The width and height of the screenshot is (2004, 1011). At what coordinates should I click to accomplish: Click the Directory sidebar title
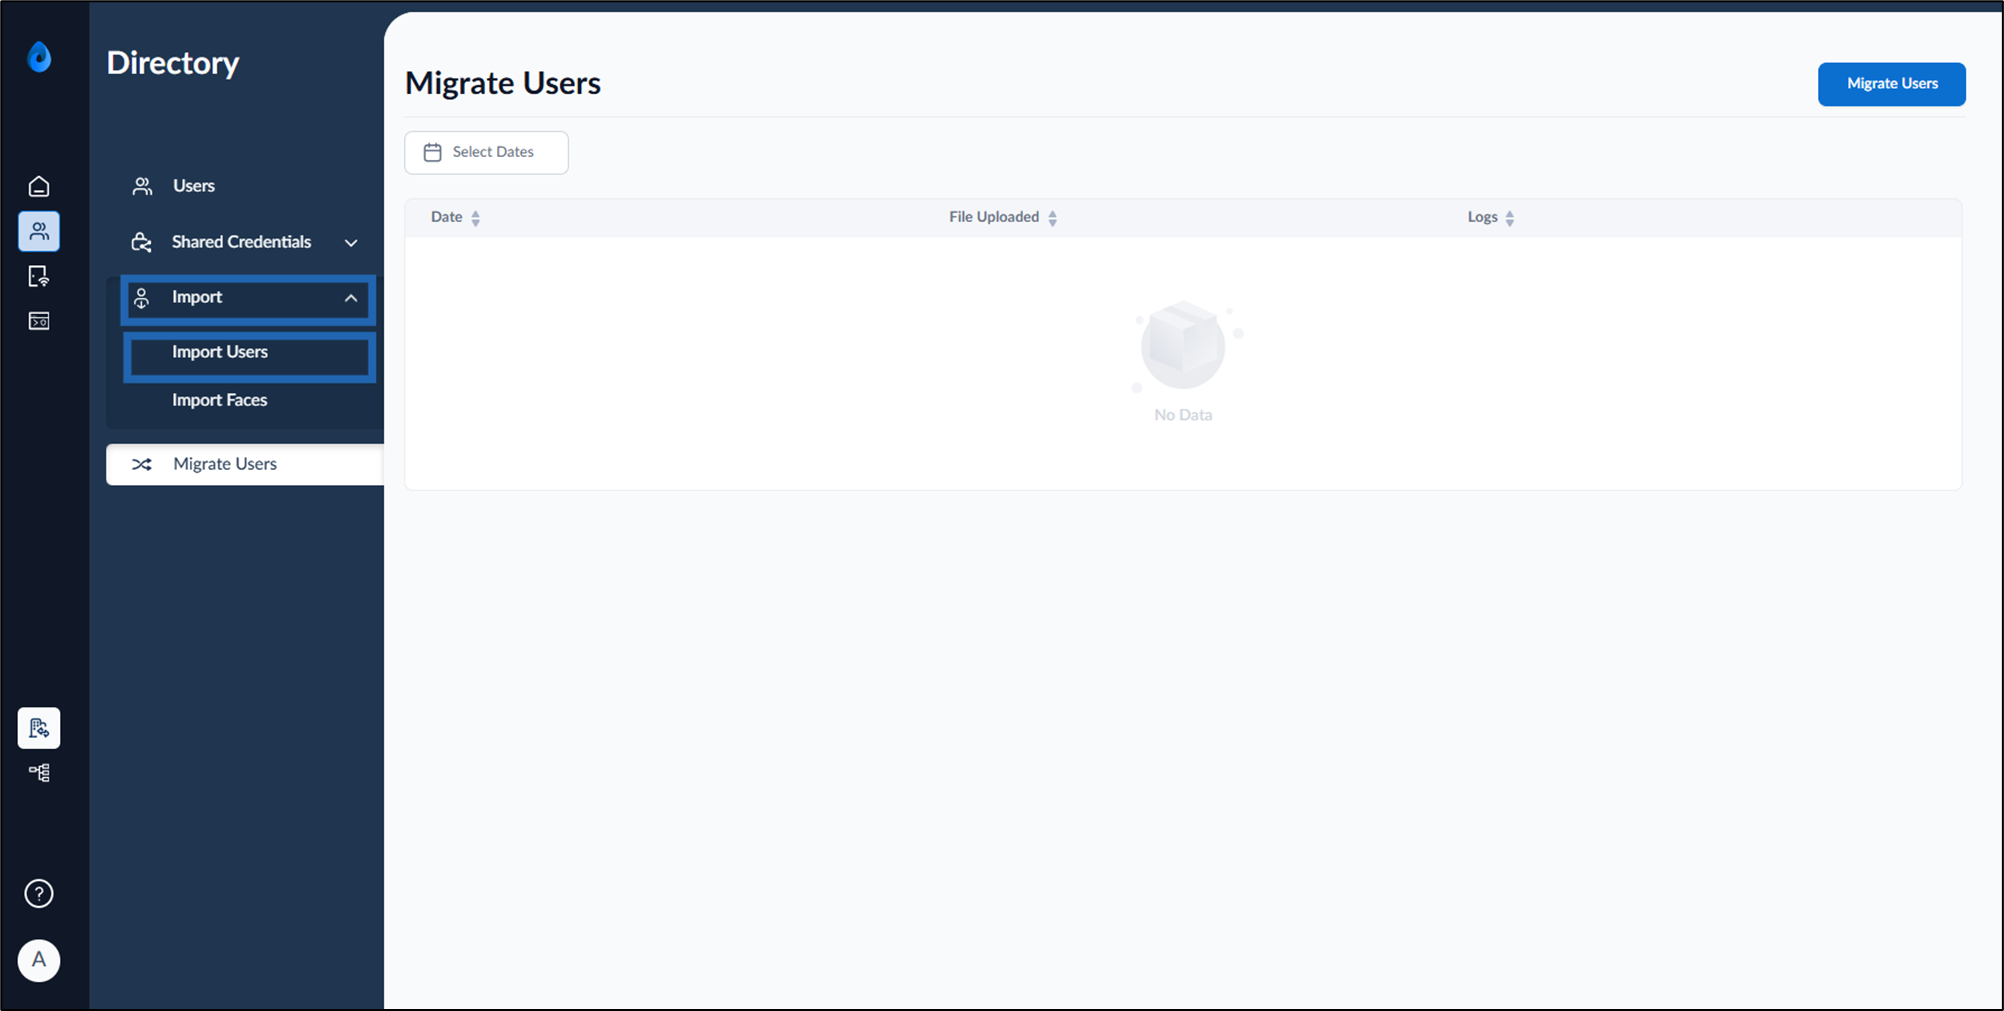click(173, 63)
